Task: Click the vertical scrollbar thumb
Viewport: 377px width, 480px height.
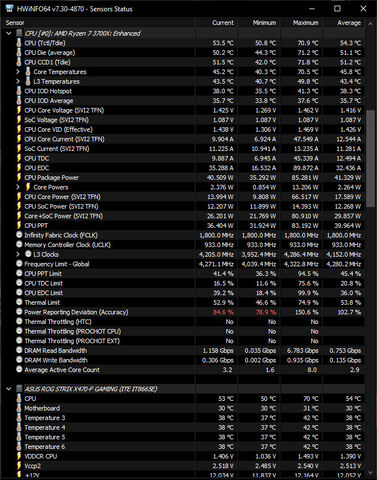Action: coord(370,159)
